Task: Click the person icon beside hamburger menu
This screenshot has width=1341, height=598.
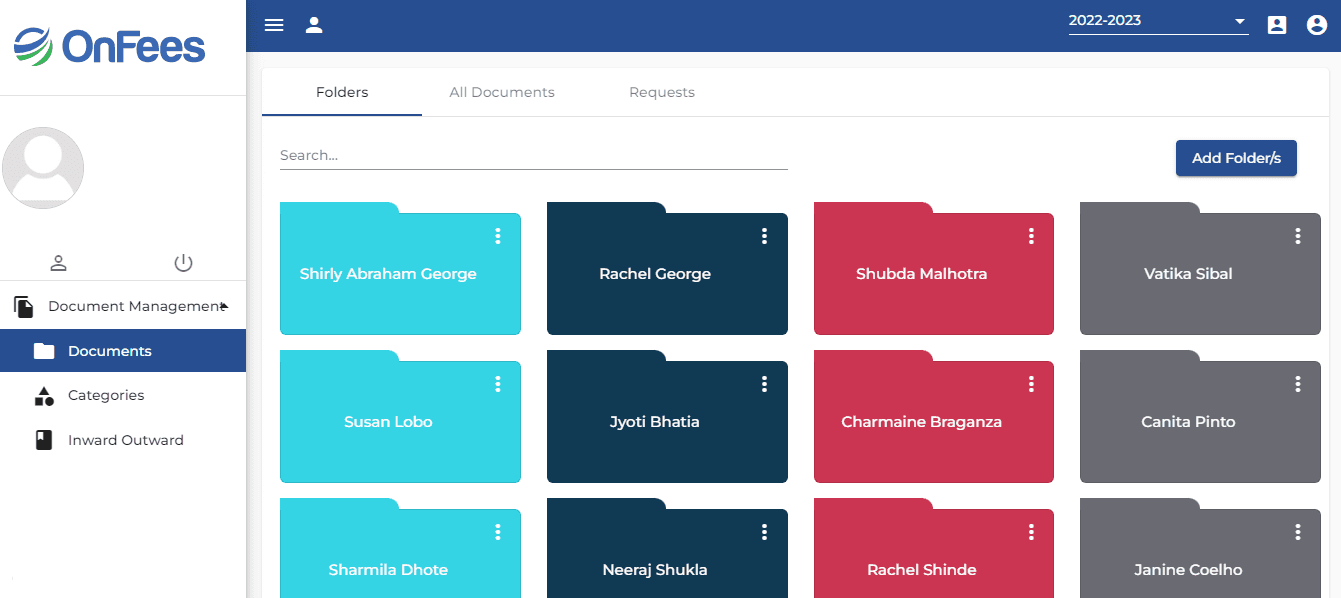Action: coord(314,25)
